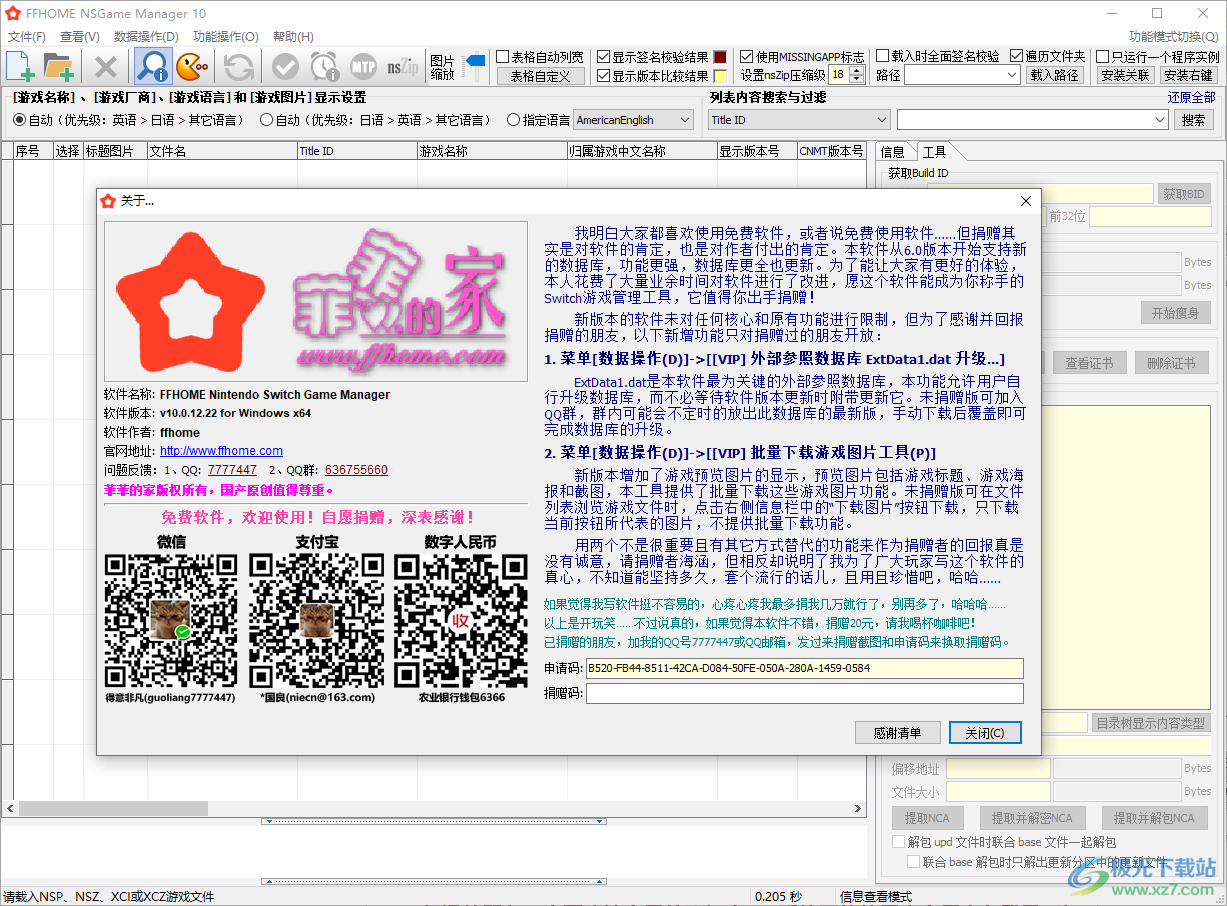Image resolution: width=1227 pixels, height=906 pixels.
Task: Click the Alipay (支付宝) QR code
Action: click(317, 621)
